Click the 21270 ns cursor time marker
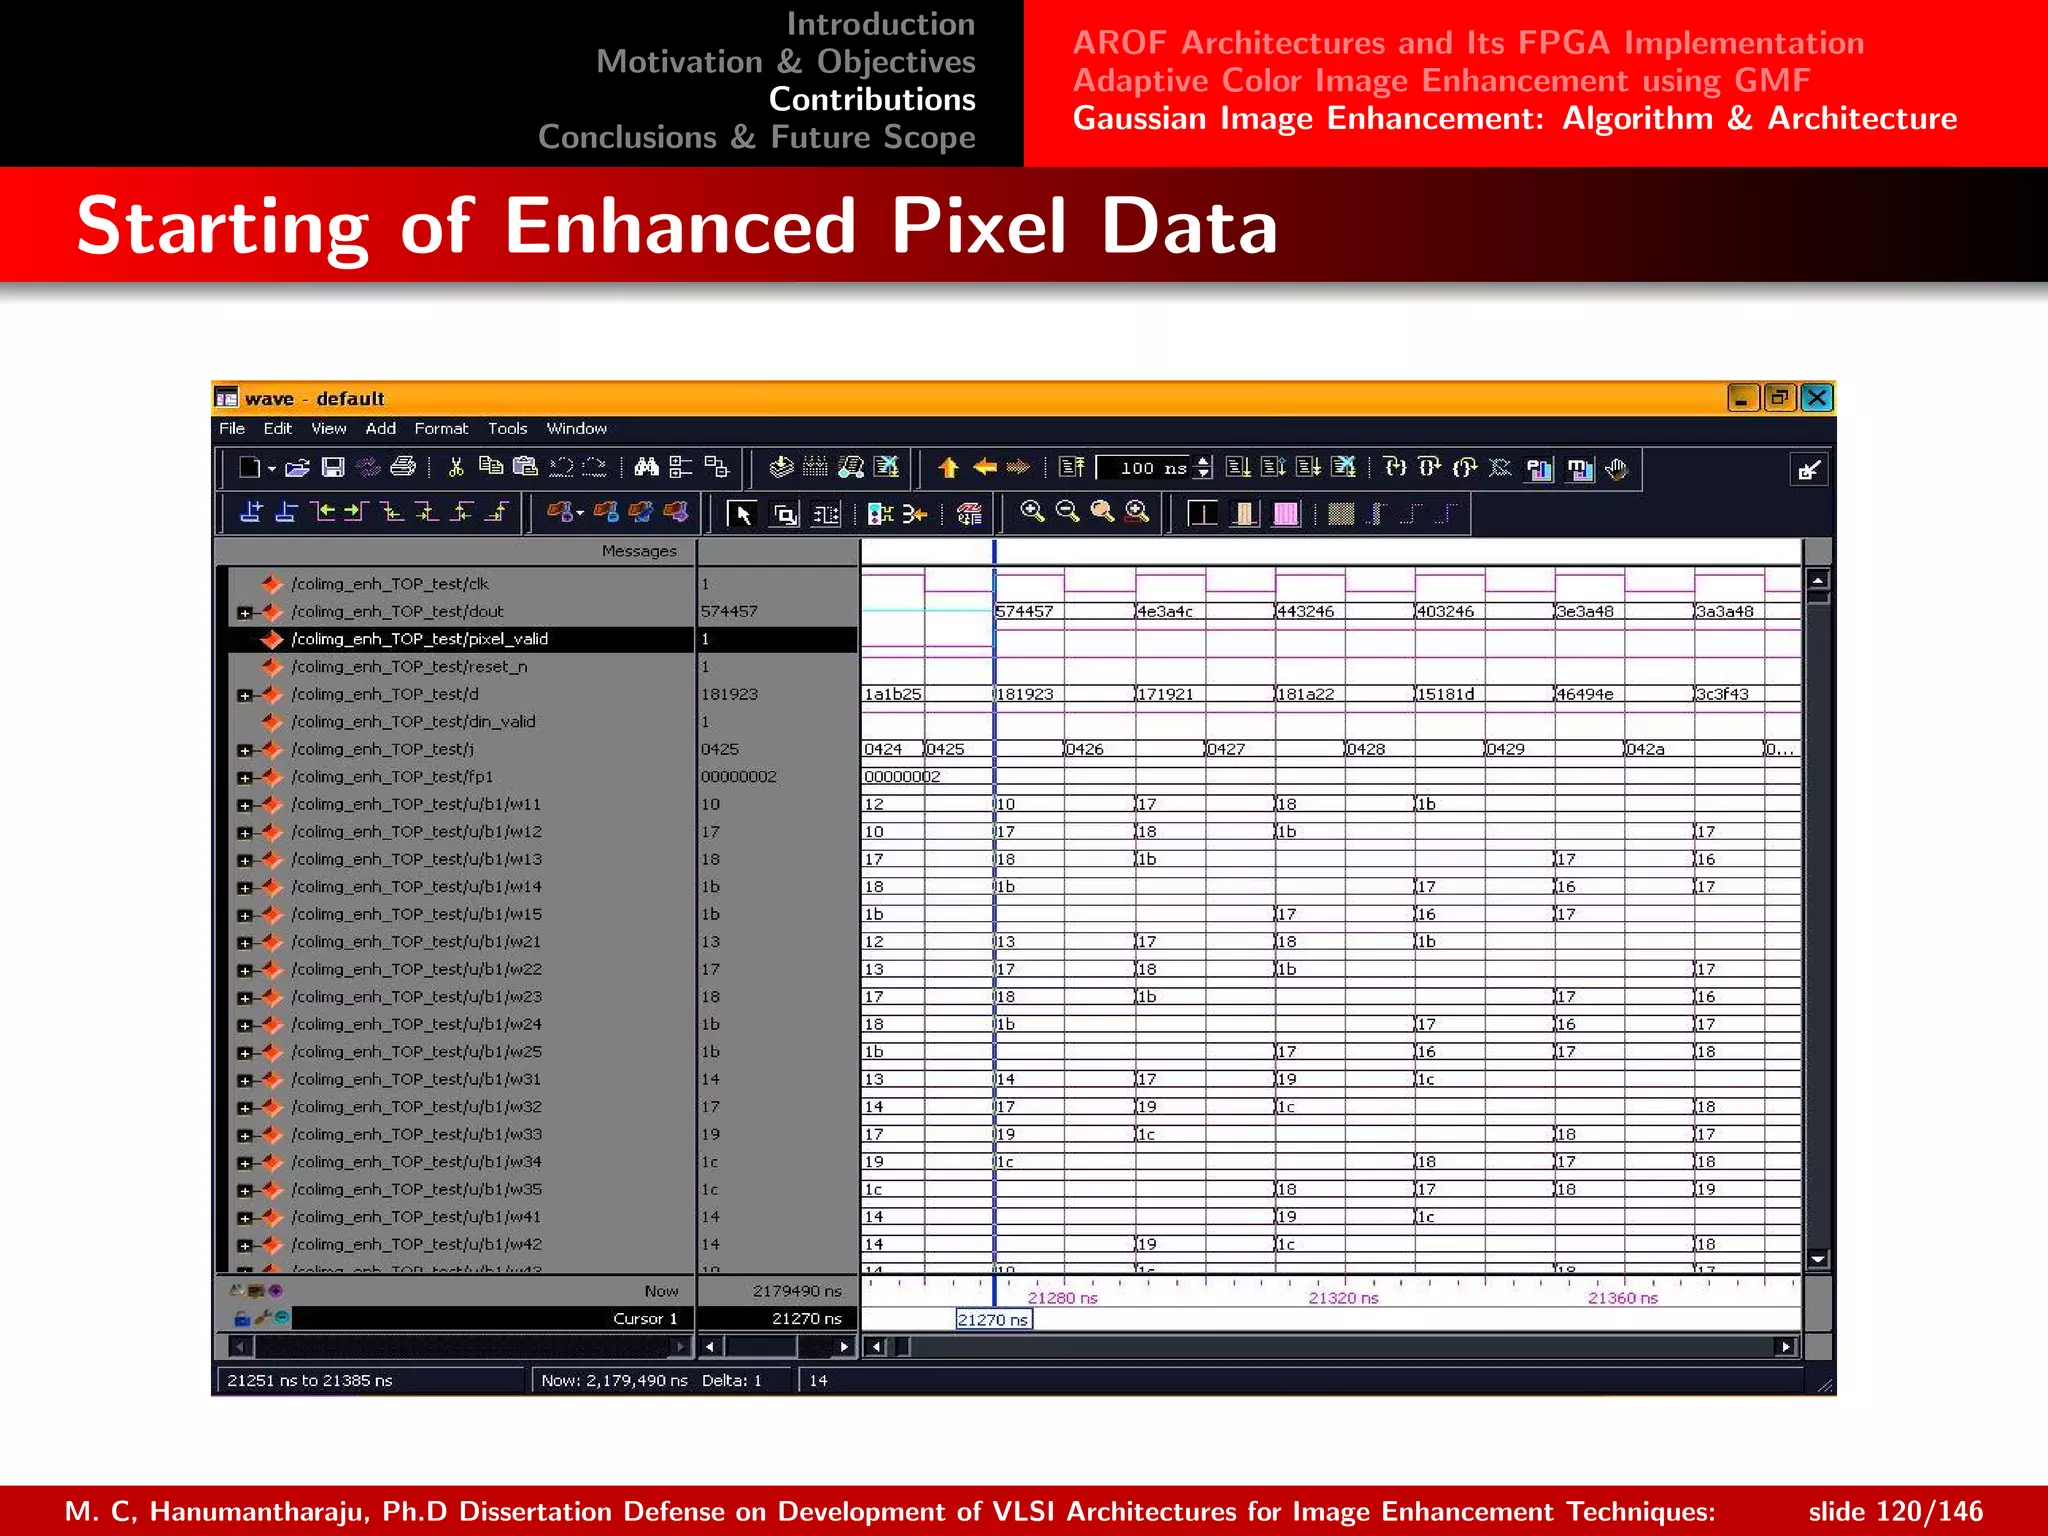Viewport: 2048px width, 1536px height. [993, 1320]
